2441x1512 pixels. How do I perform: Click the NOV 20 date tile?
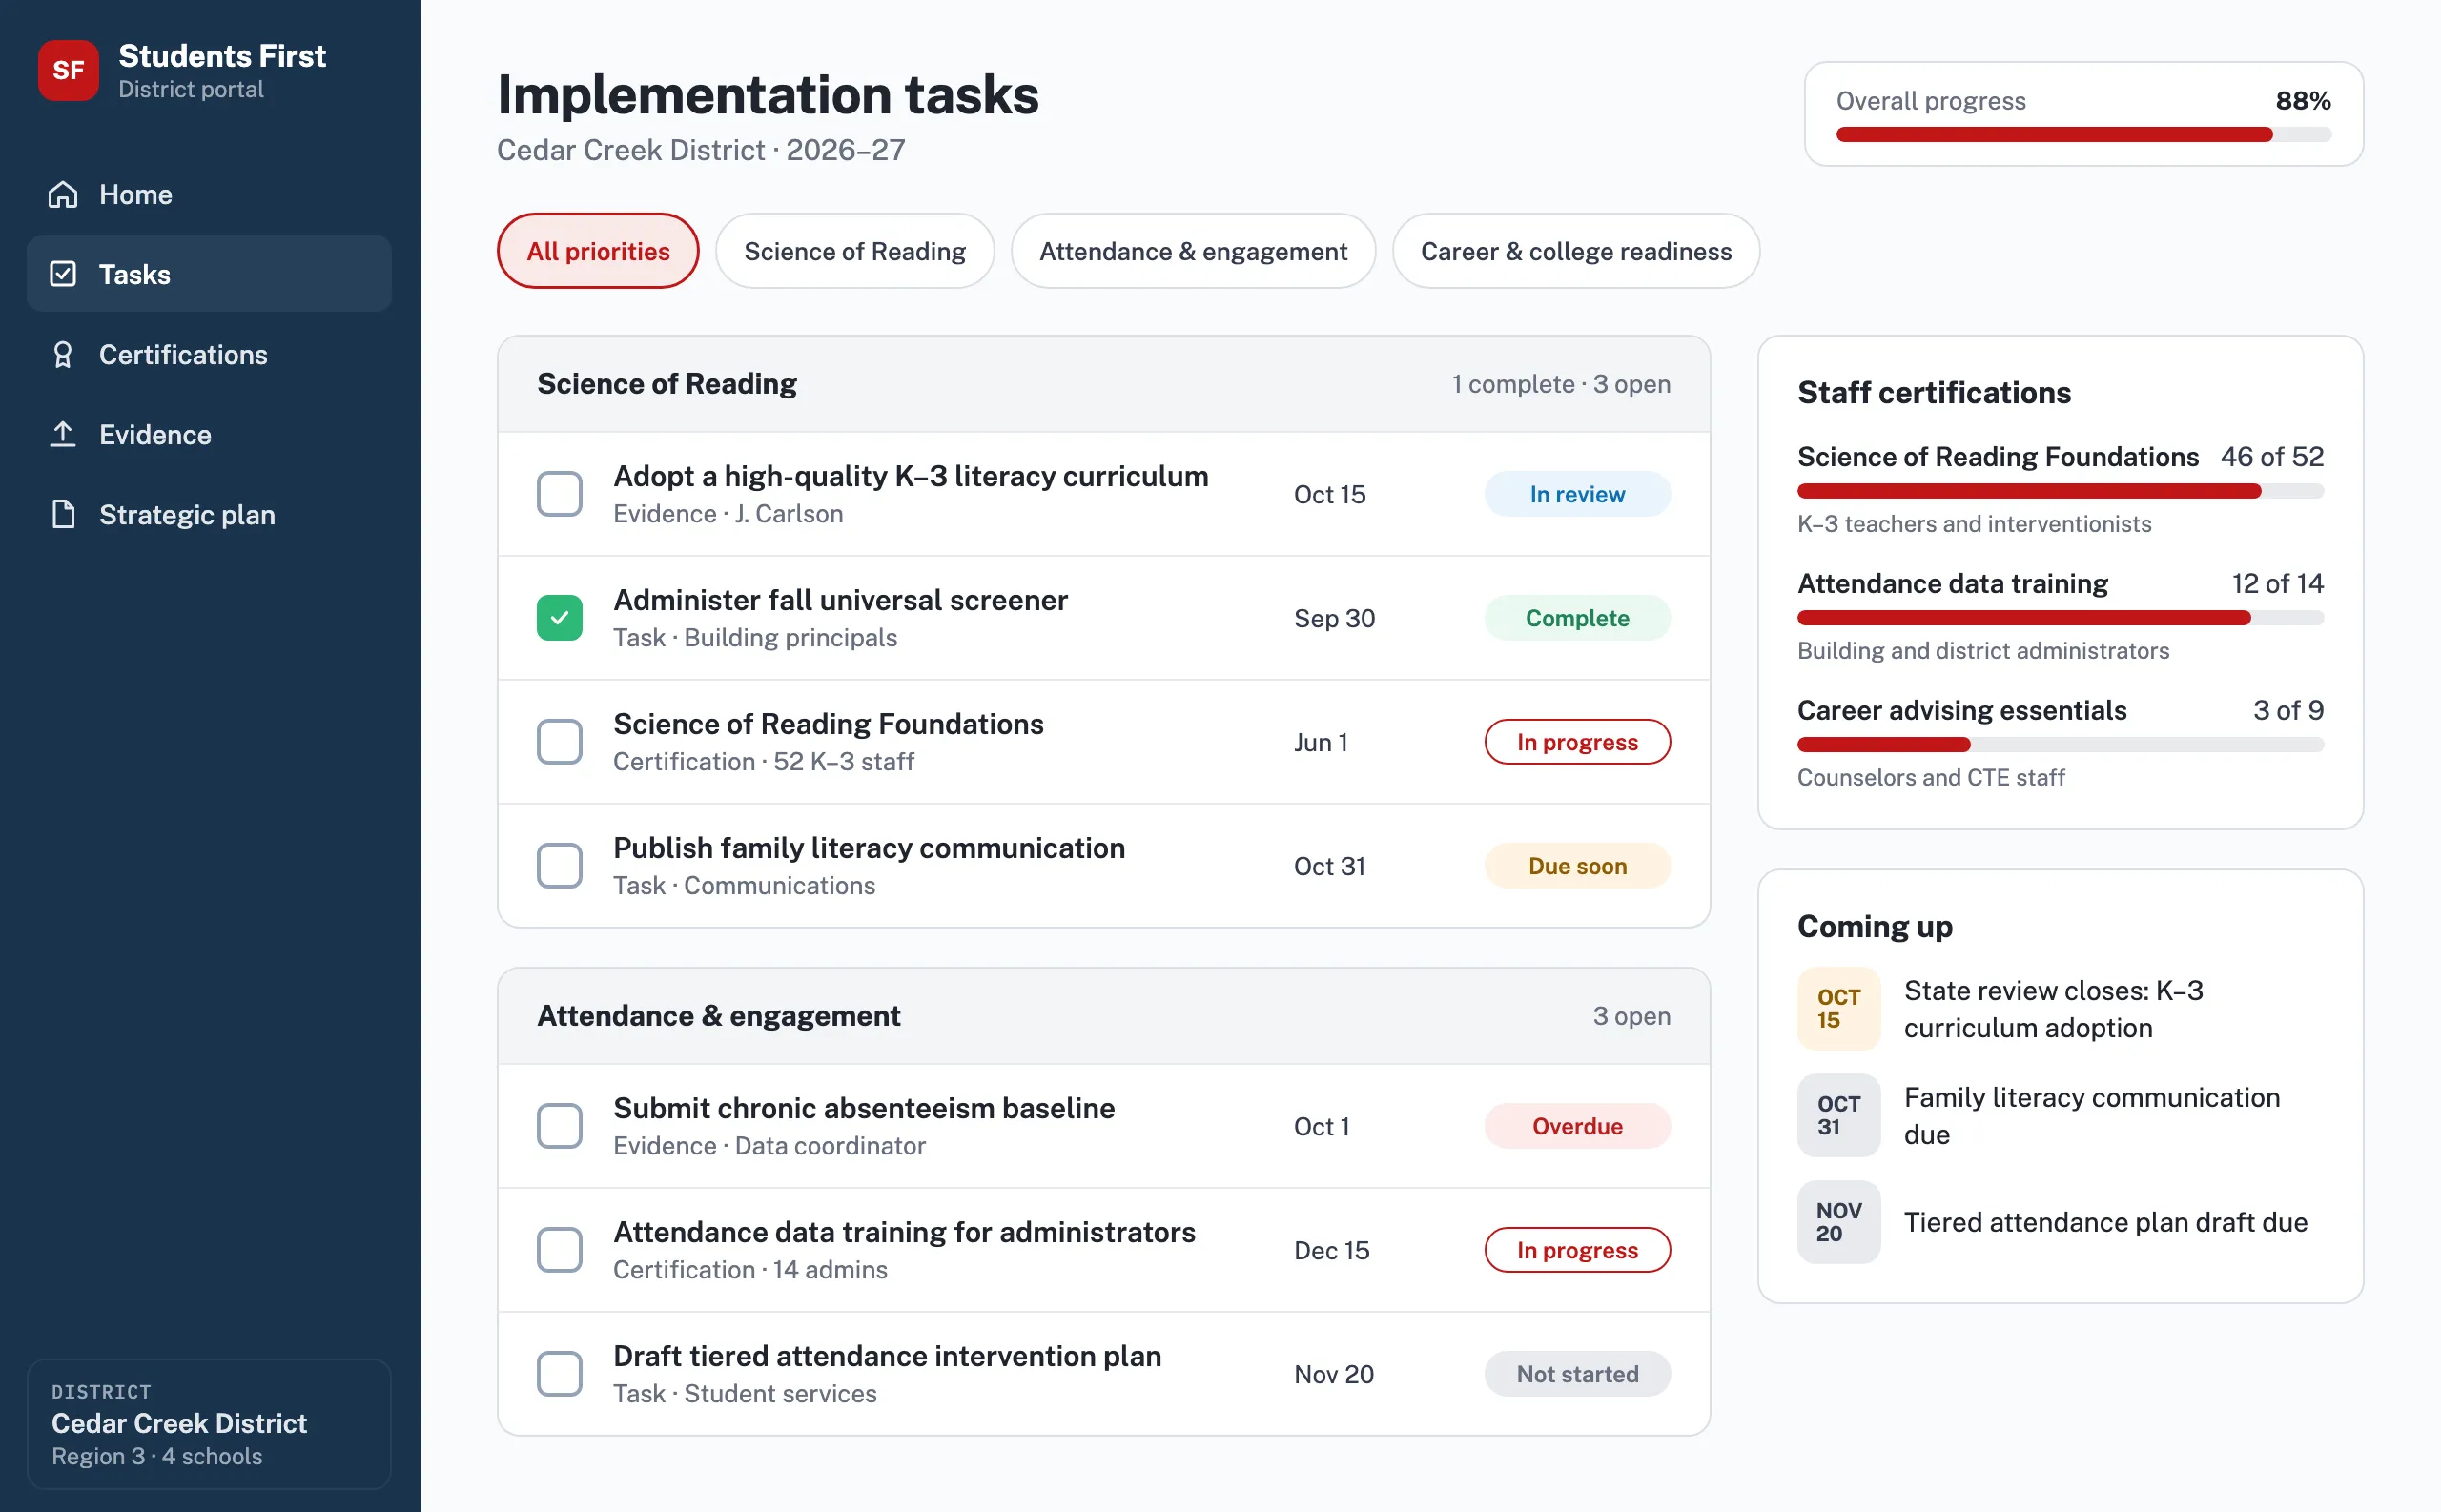click(x=1838, y=1222)
